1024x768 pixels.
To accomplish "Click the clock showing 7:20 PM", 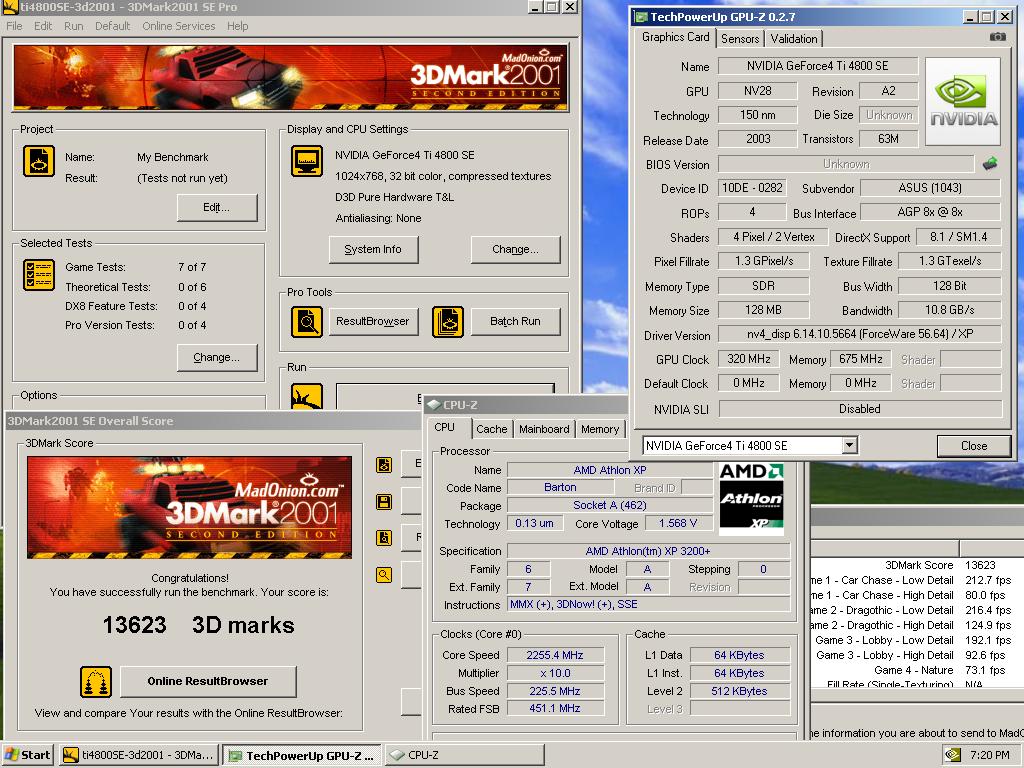I will pos(989,755).
